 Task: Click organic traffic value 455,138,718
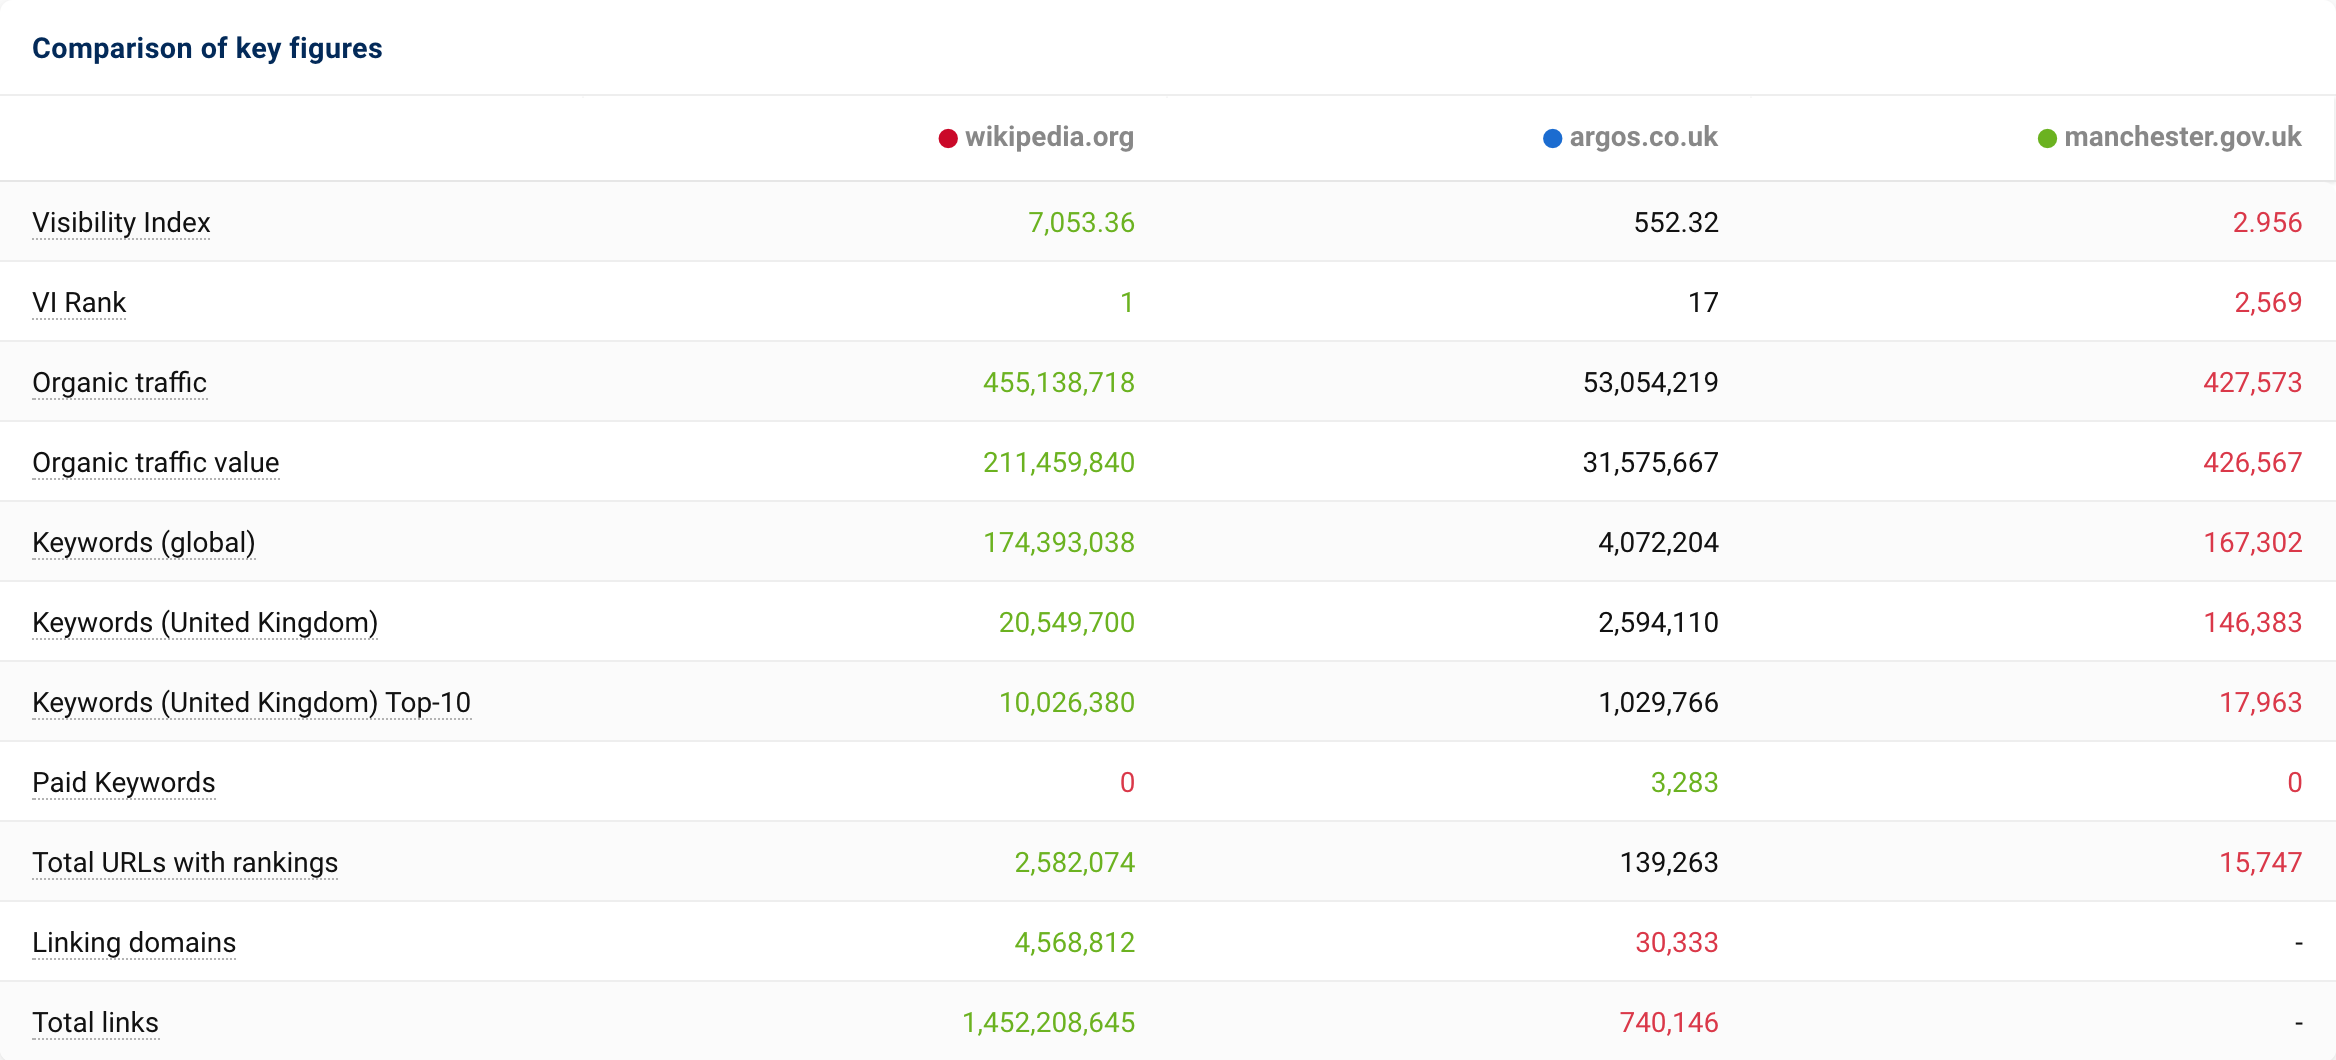click(x=1058, y=382)
